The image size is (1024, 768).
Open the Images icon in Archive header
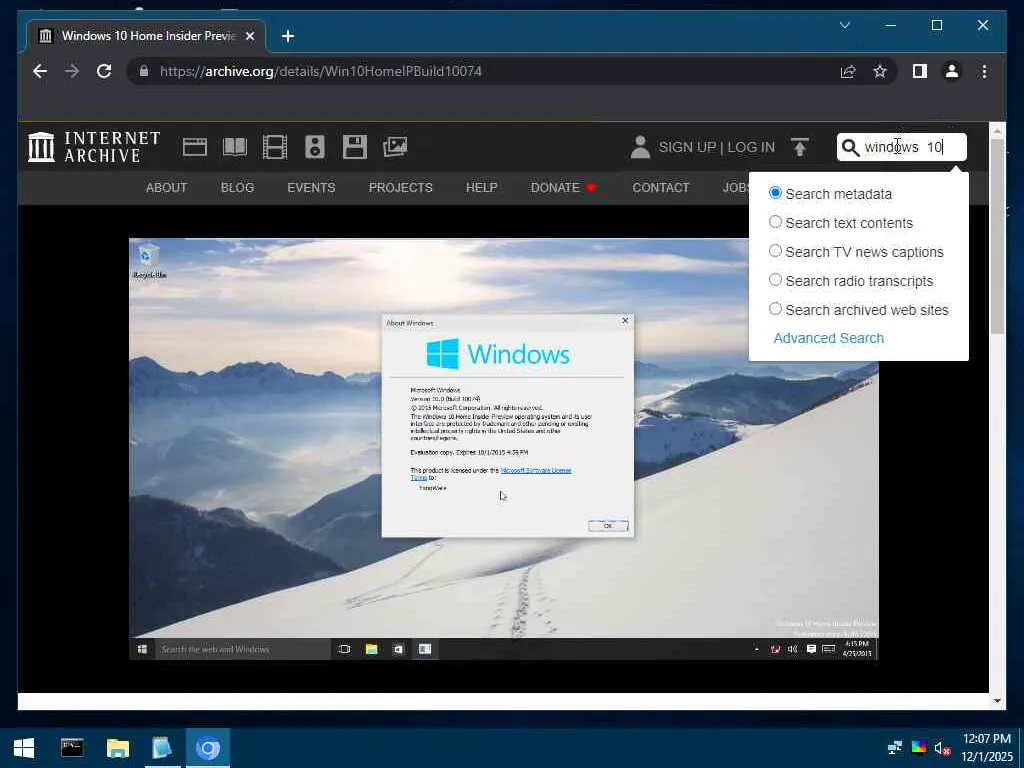pos(395,147)
